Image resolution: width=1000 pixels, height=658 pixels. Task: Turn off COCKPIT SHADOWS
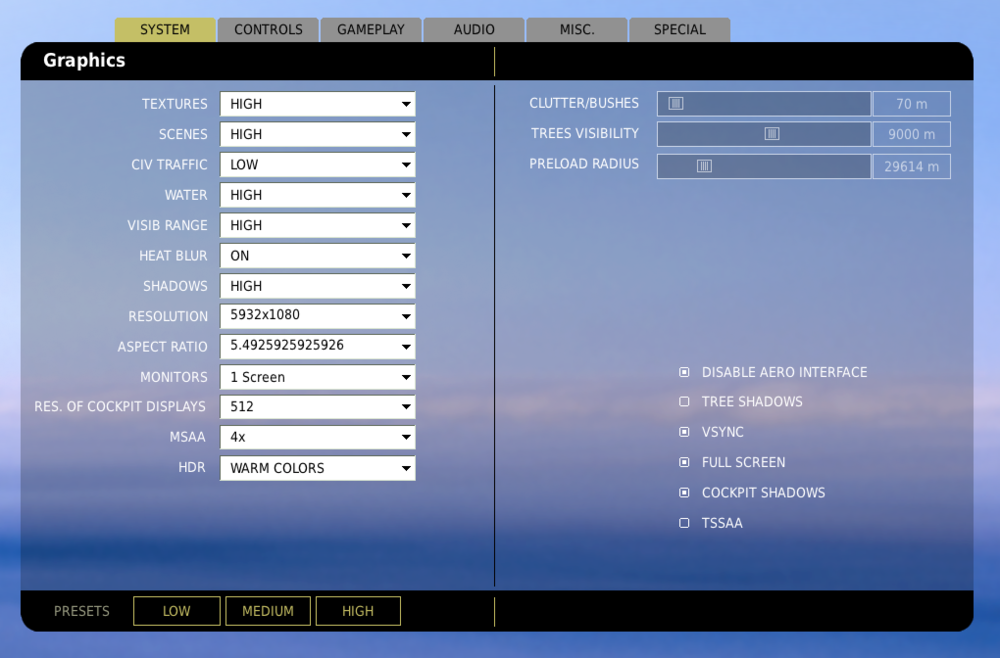point(684,492)
